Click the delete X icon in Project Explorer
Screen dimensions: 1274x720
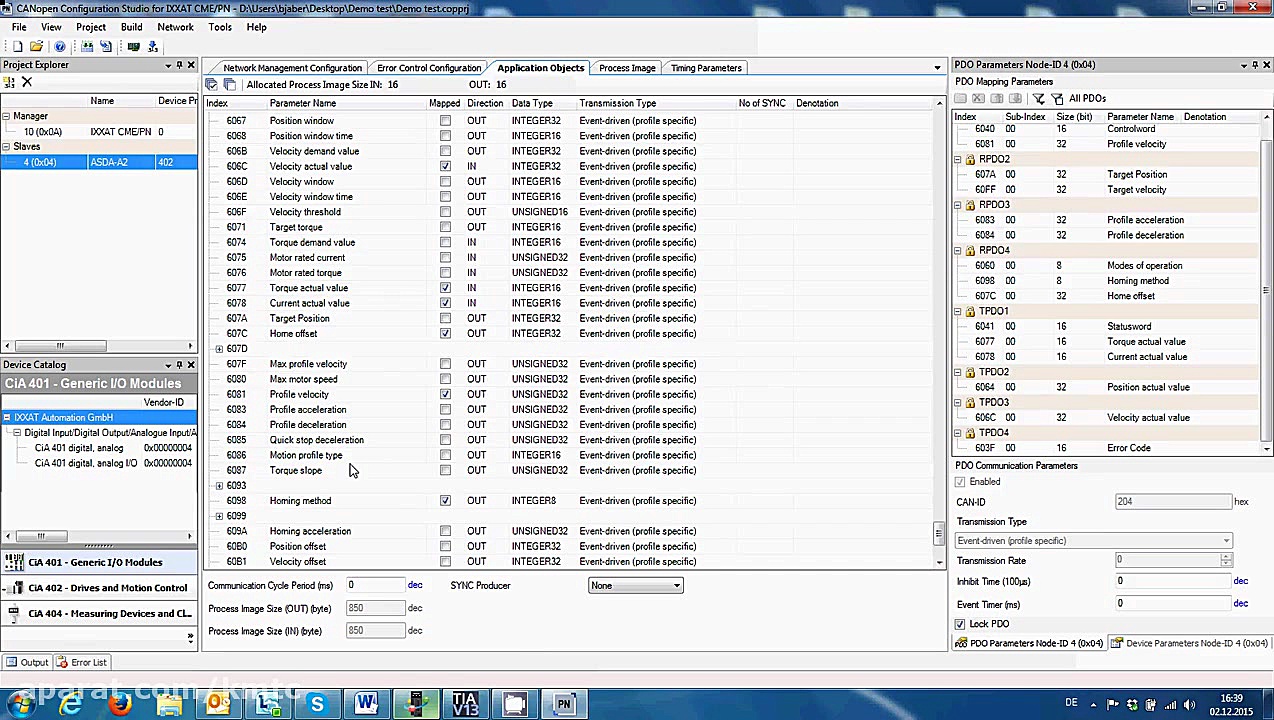[x=27, y=82]
